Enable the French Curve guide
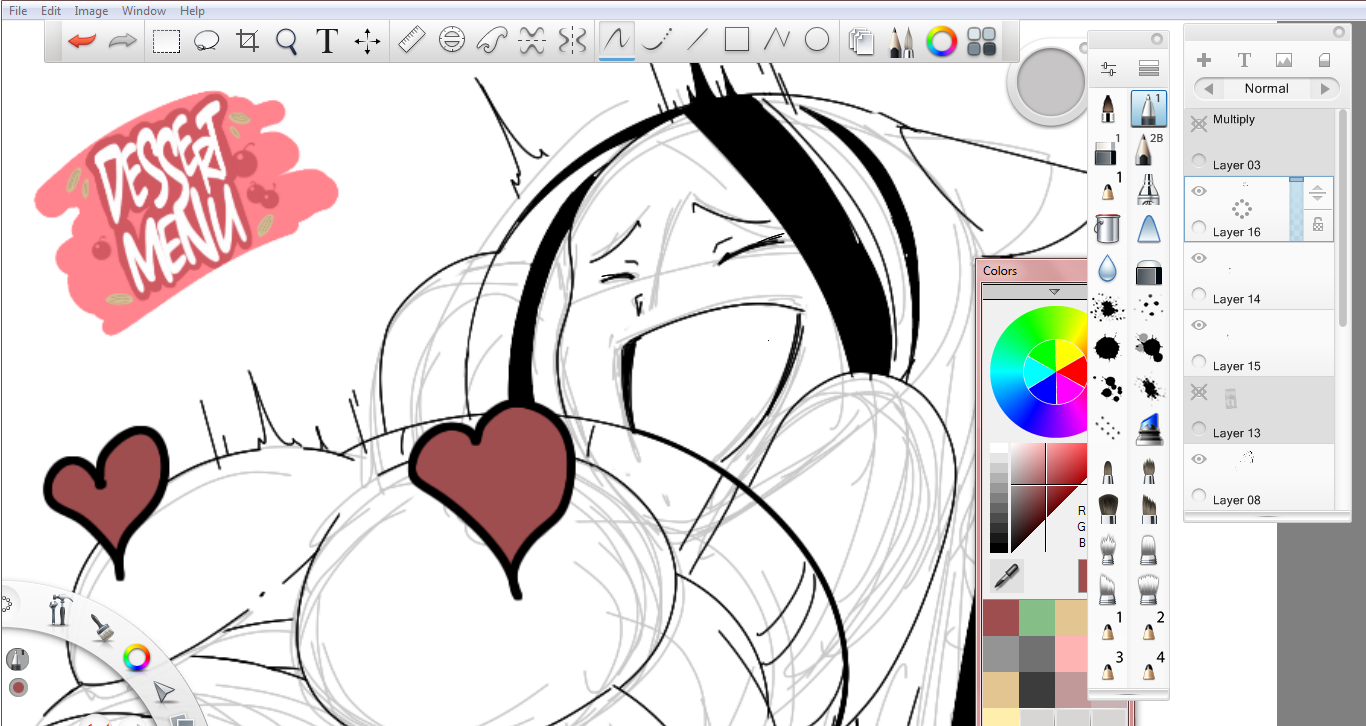This screenshot has height=726, width=1366. tap(492, 41)
